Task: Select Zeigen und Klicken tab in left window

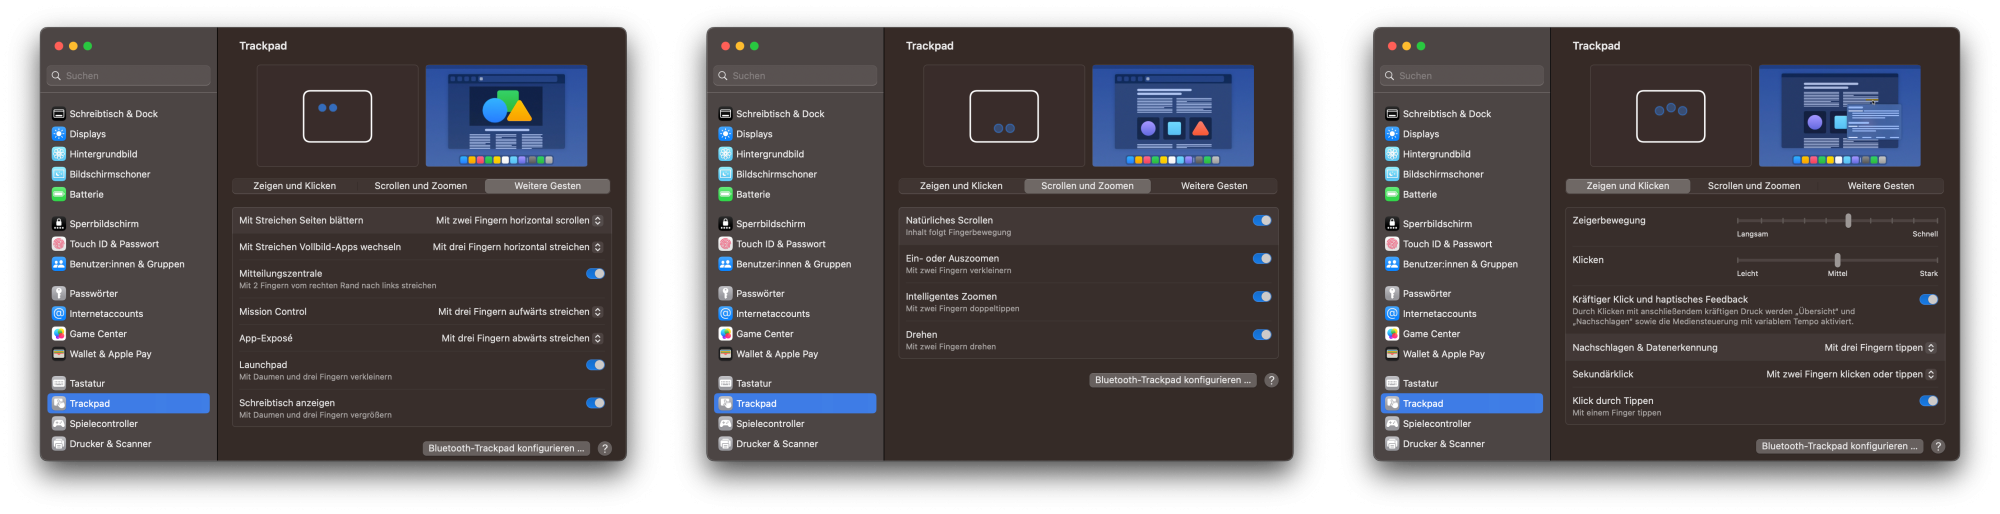Action: click(294, 186)
